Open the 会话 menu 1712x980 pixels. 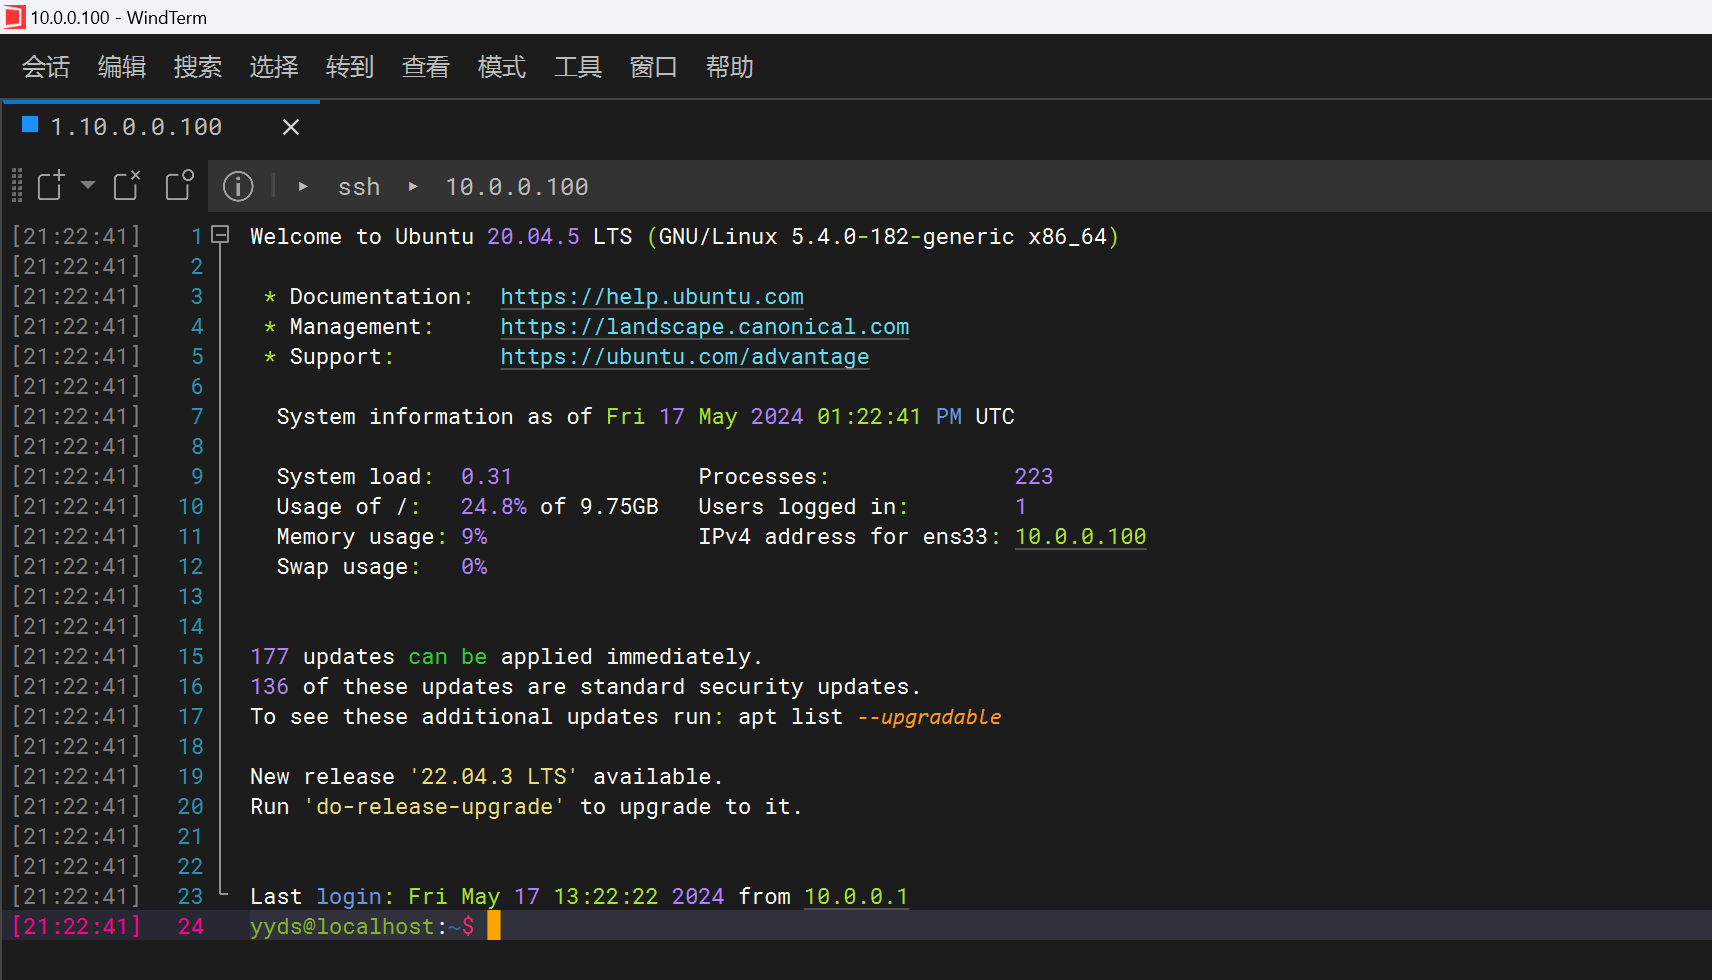coord(46,67)
